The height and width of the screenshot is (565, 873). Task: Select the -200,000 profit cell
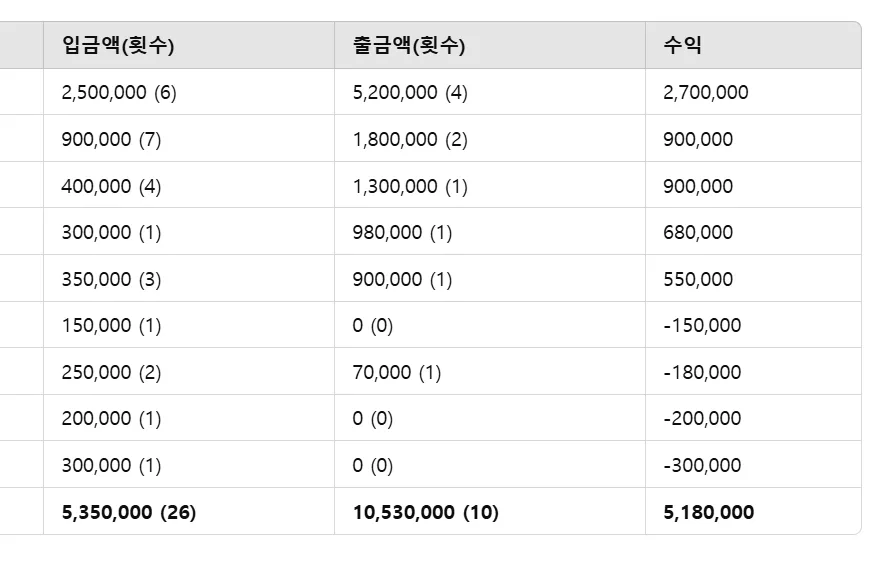click(x=753, y=418)
